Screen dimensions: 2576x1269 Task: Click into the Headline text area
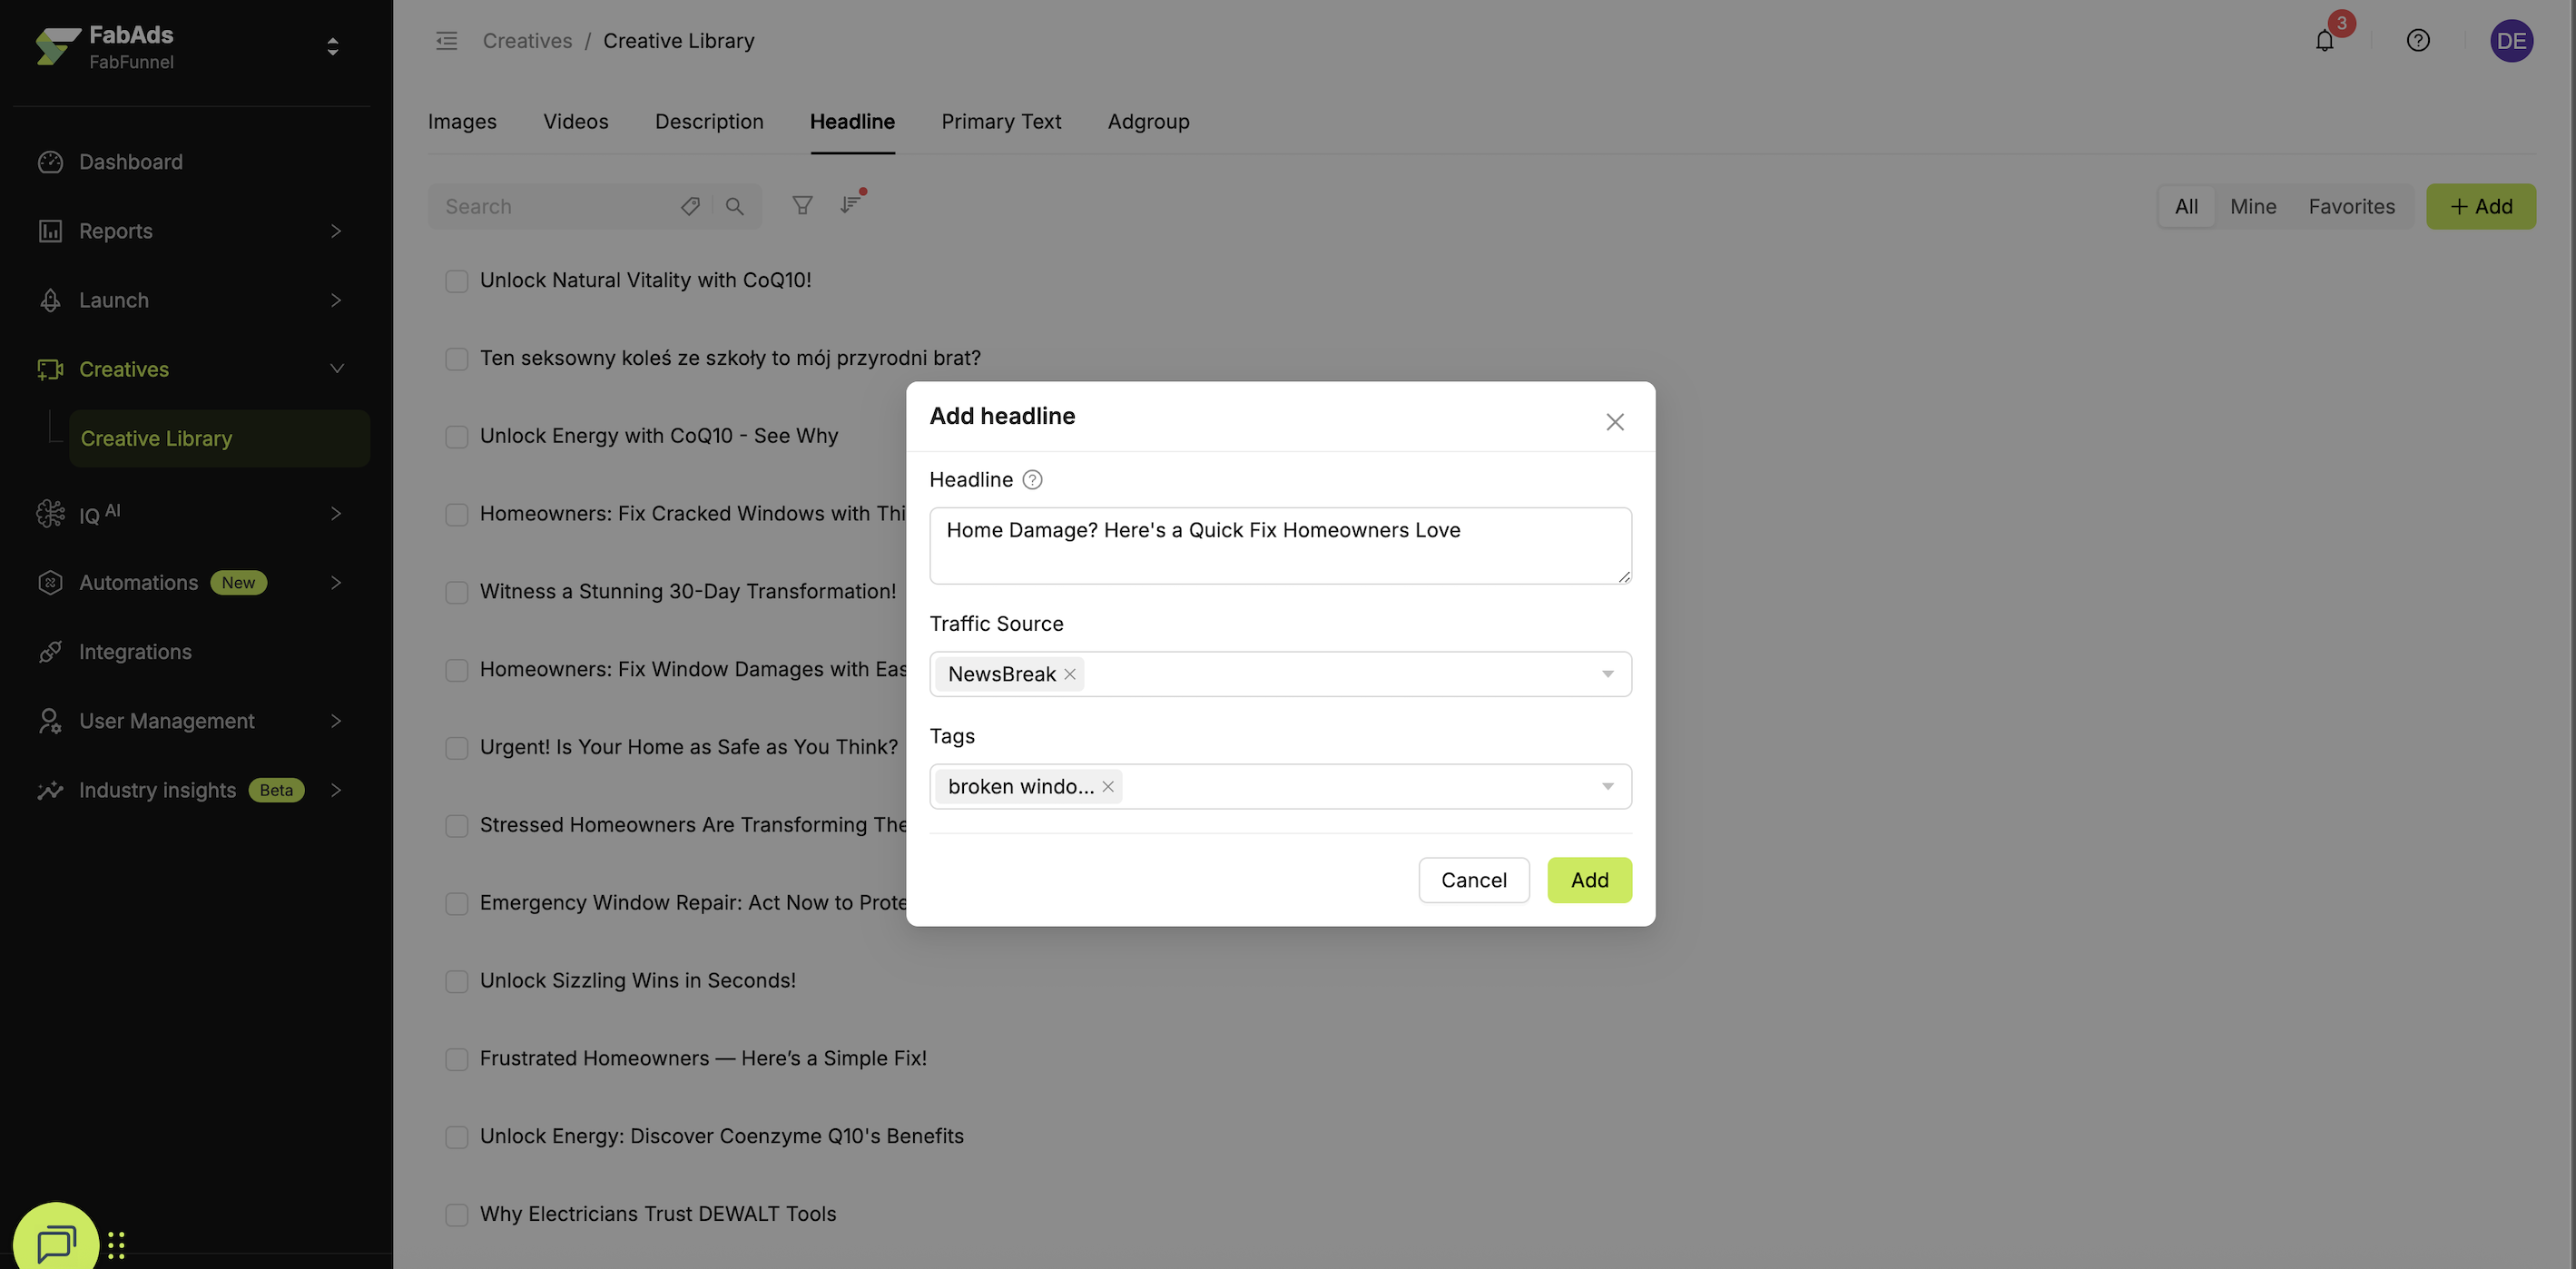[1280, 546]
